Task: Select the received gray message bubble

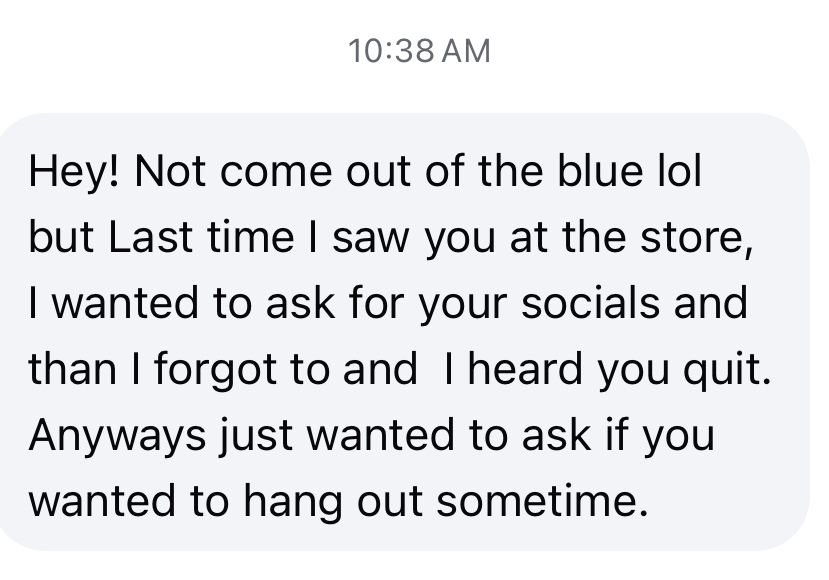Action: pyautogui.click(x=403, y=332)
